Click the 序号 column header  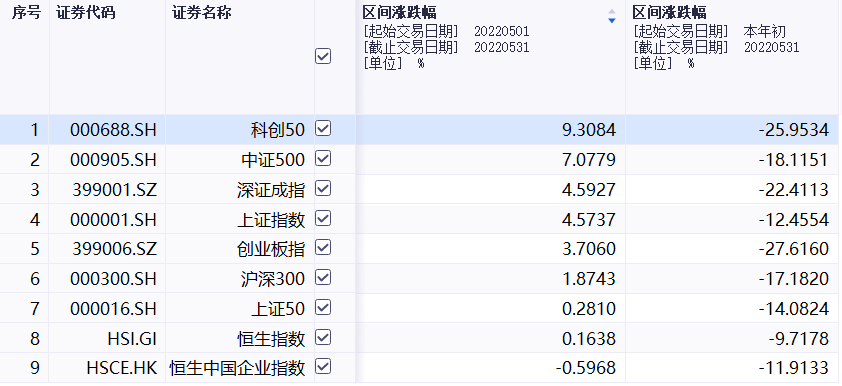click(x=26, y=13)
